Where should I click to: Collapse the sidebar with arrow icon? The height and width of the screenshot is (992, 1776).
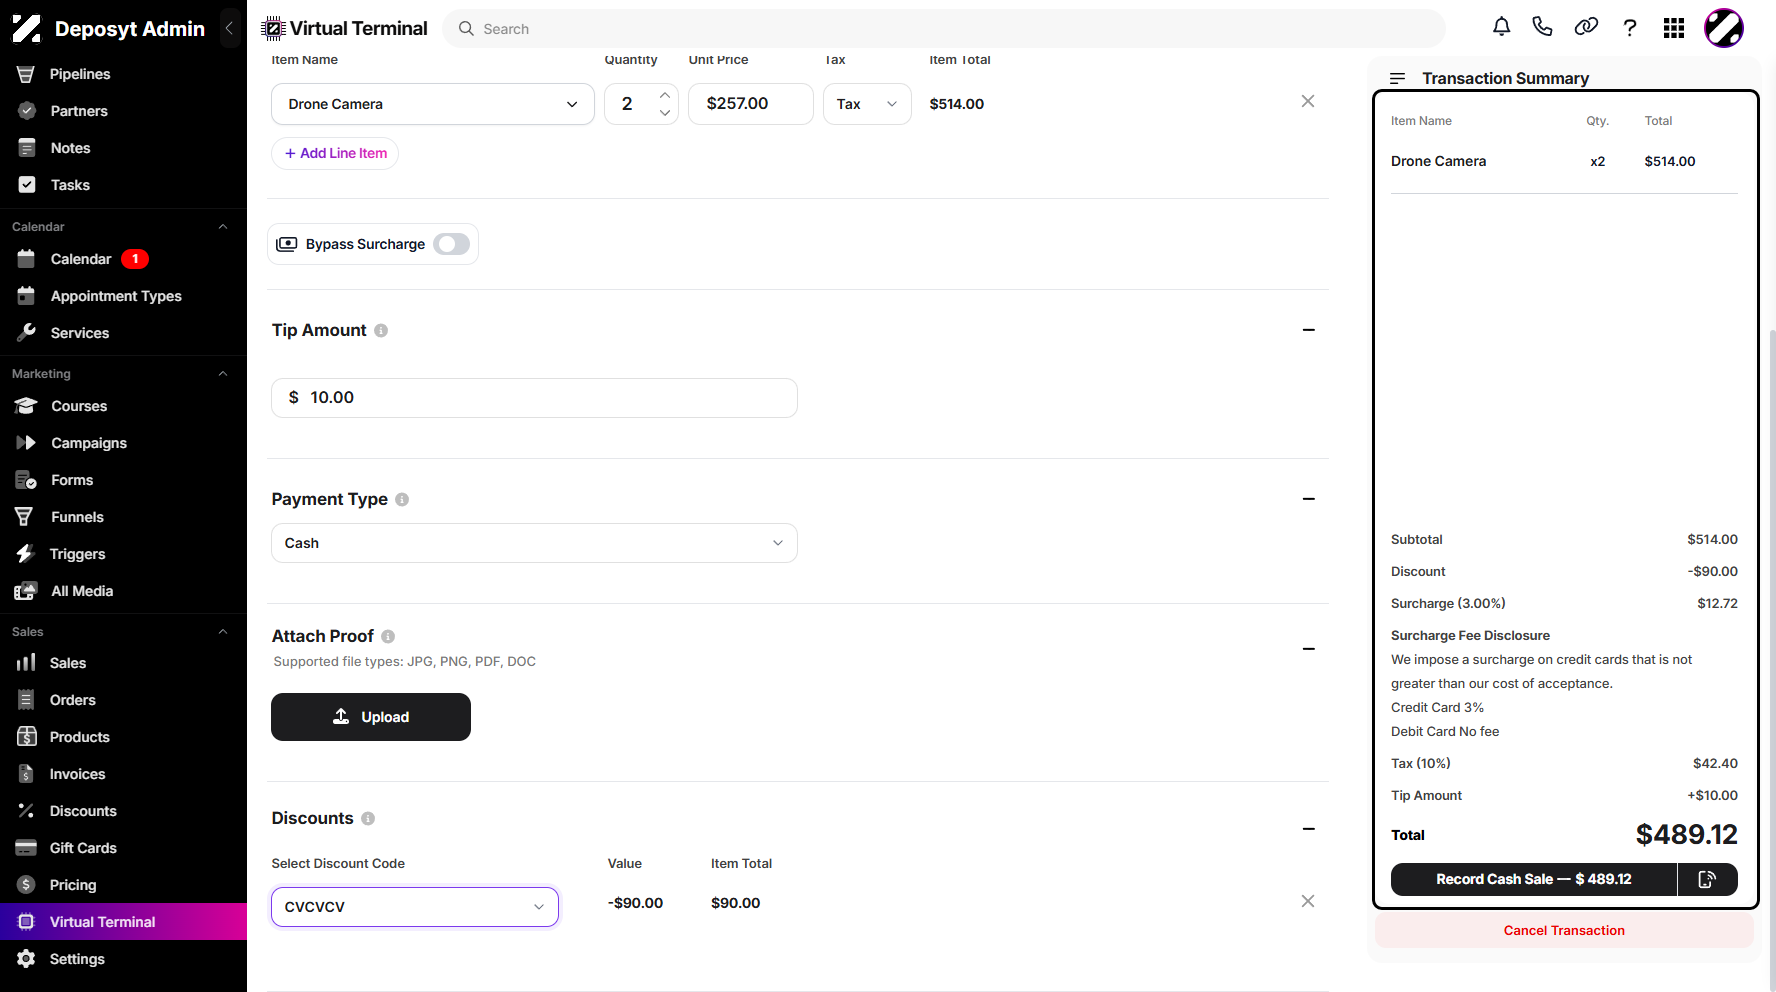point(229,28)
